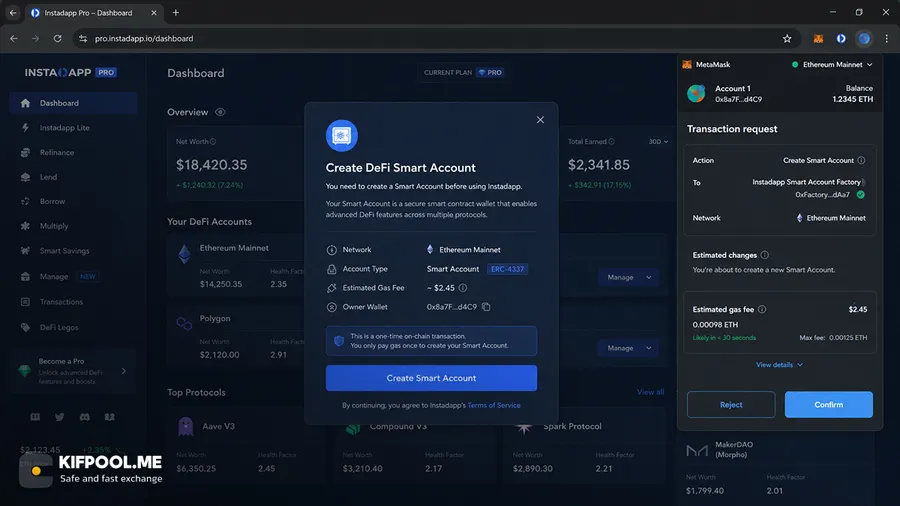
Task: Open Dashboard in the sidebar
Action: tap(73, 103)
